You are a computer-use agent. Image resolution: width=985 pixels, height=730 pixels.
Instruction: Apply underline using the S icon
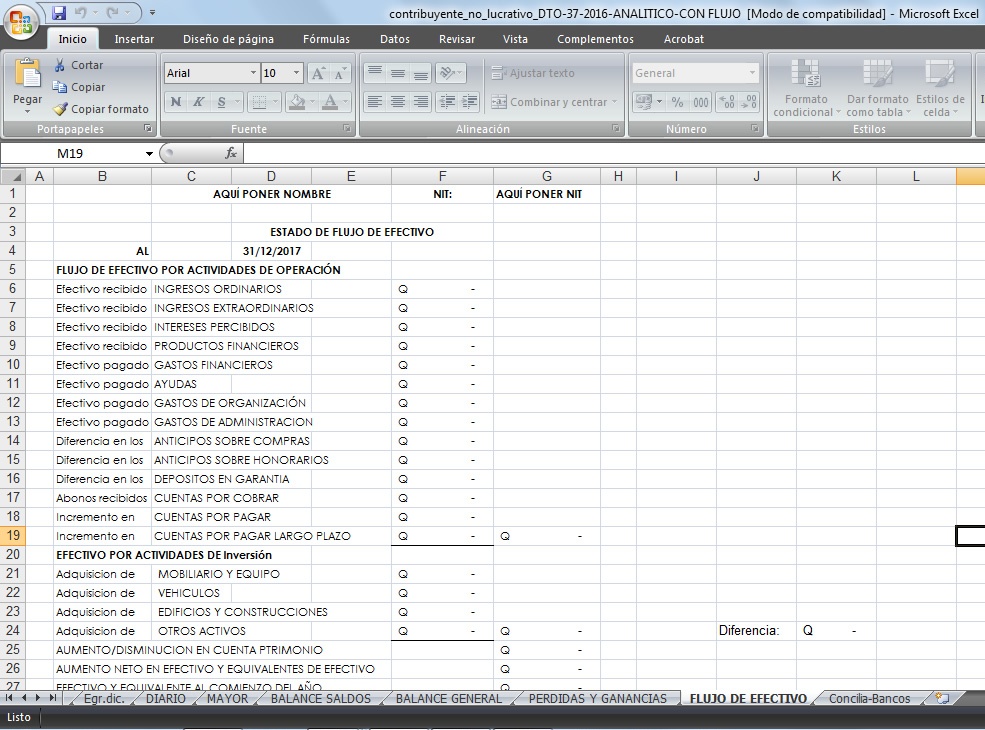220,100
